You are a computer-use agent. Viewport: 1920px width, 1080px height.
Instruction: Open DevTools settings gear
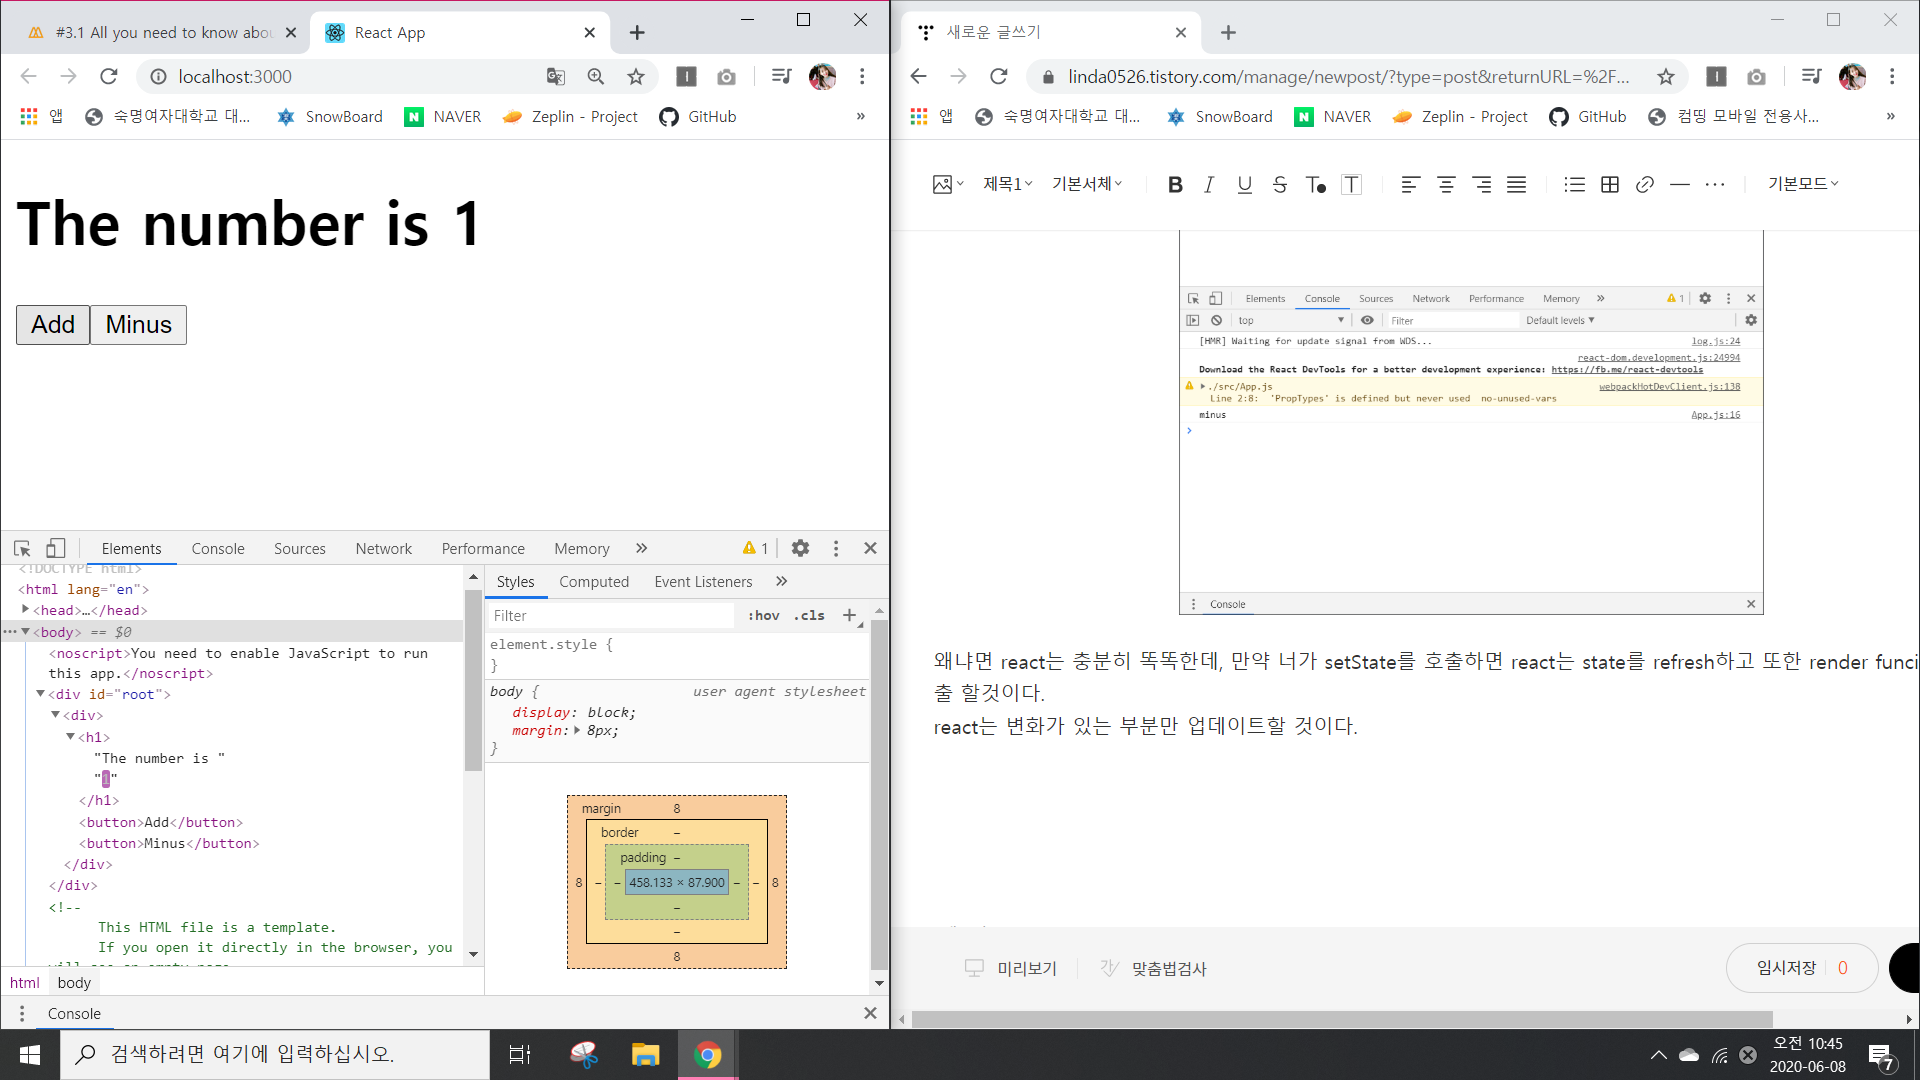pos(800,548)
